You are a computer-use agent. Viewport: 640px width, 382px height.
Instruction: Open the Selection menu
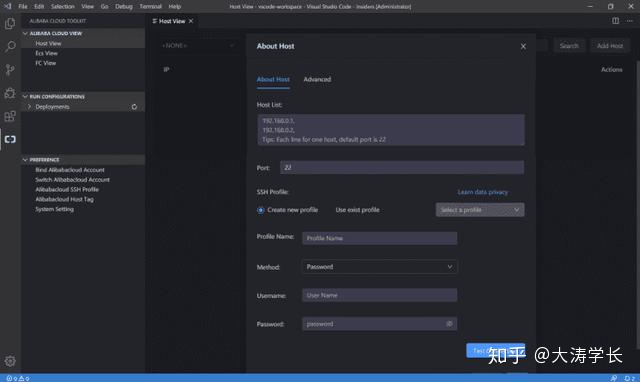point(63,7)
